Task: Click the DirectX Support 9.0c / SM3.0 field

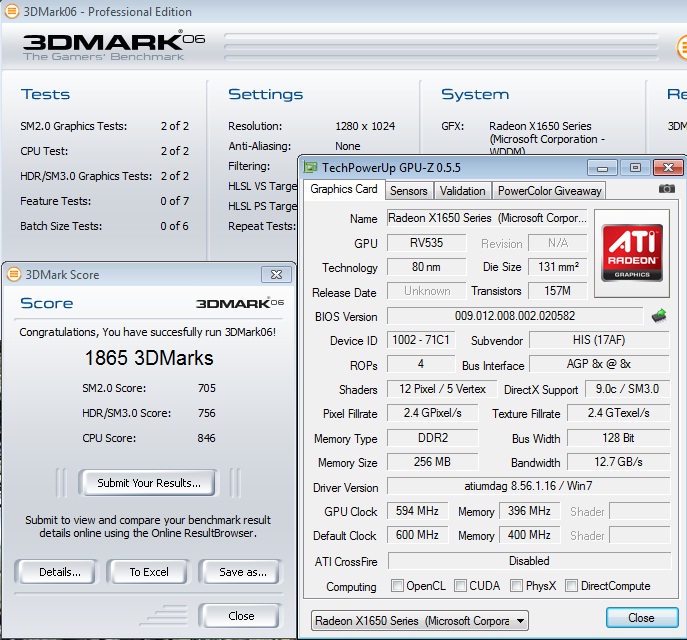Action: pyautogui.click(x=628, y=389)
